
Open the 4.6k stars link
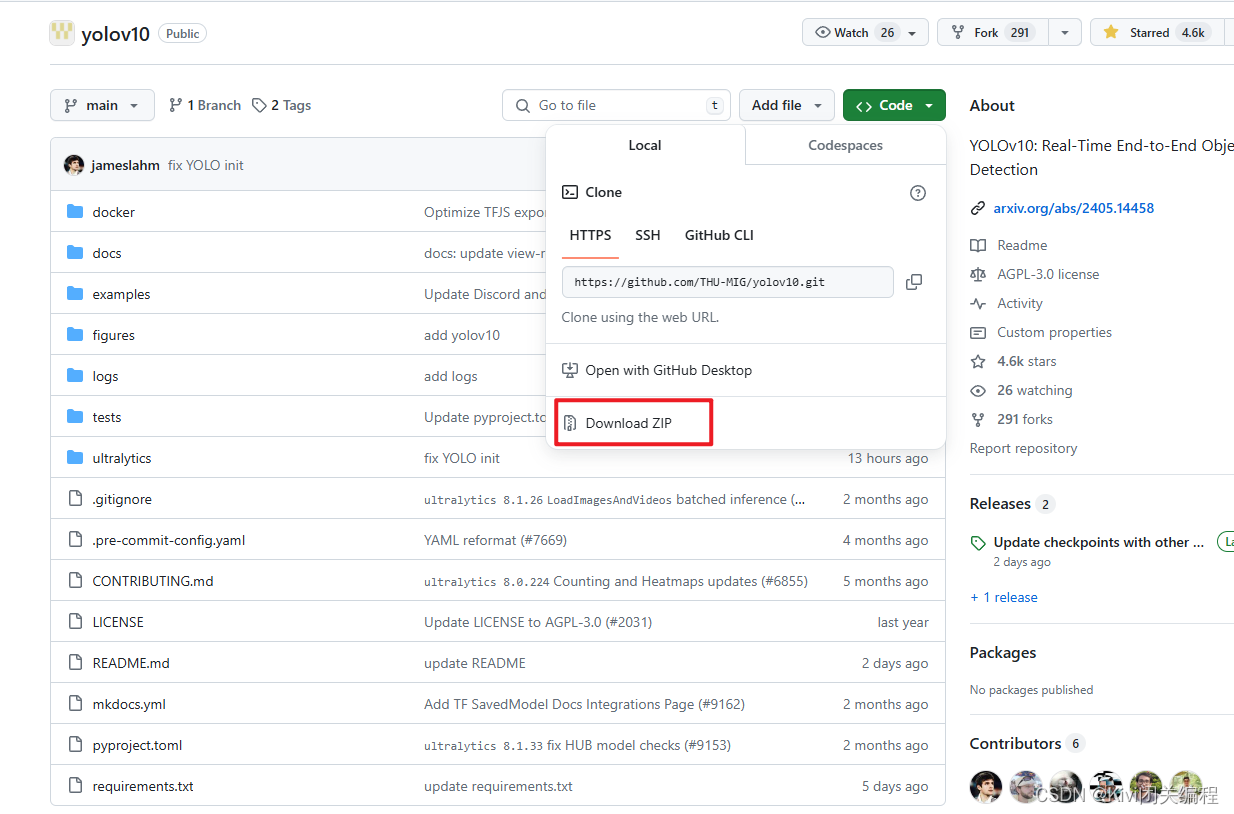1026,361
